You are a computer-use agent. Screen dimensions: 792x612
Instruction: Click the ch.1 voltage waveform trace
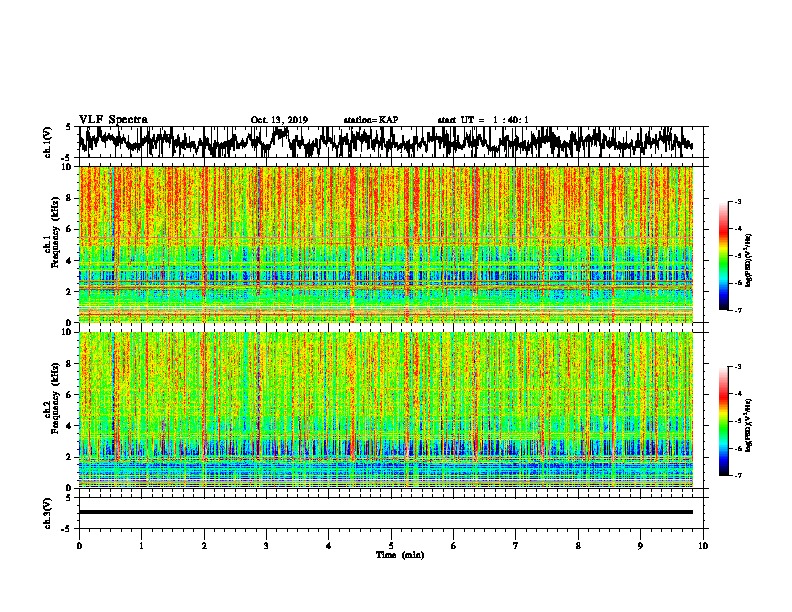386,141
